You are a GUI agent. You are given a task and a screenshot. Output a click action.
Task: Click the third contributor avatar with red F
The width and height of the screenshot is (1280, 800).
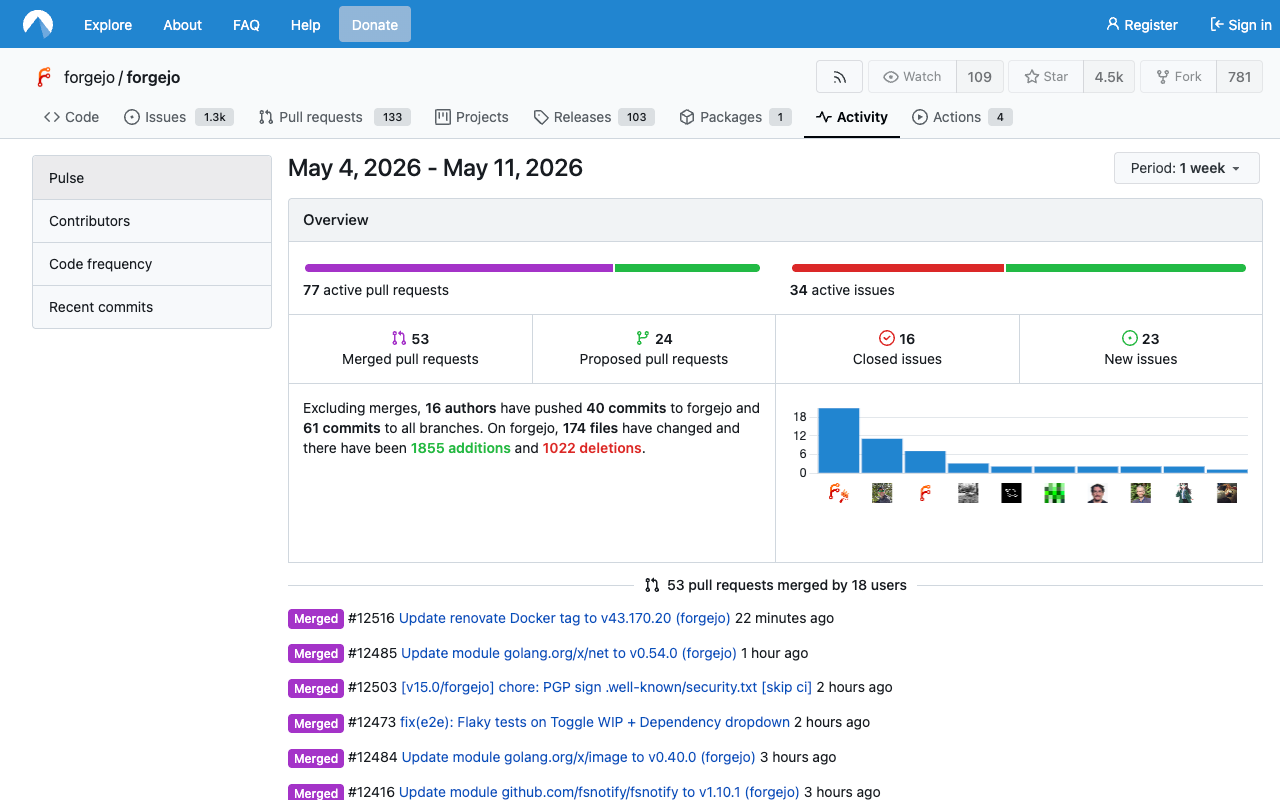click(x=925, y=493)
